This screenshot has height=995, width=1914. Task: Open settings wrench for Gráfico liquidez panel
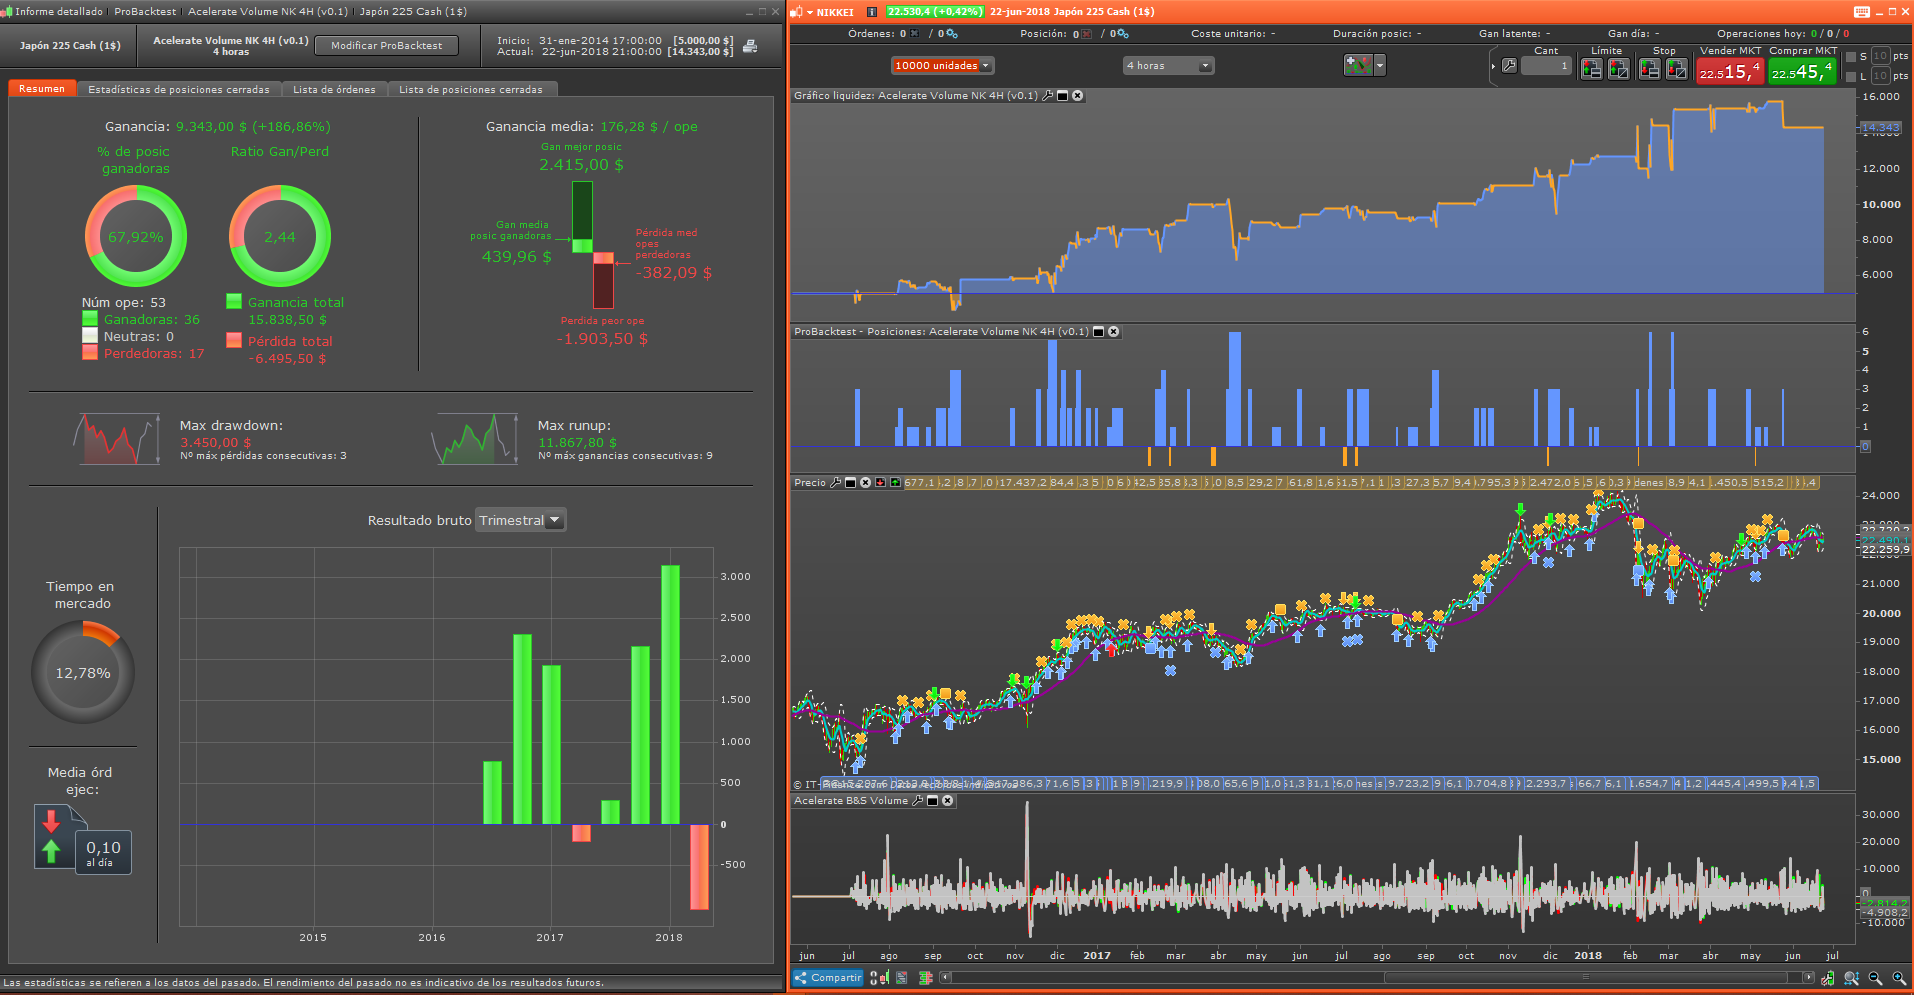pos(1047,96)
